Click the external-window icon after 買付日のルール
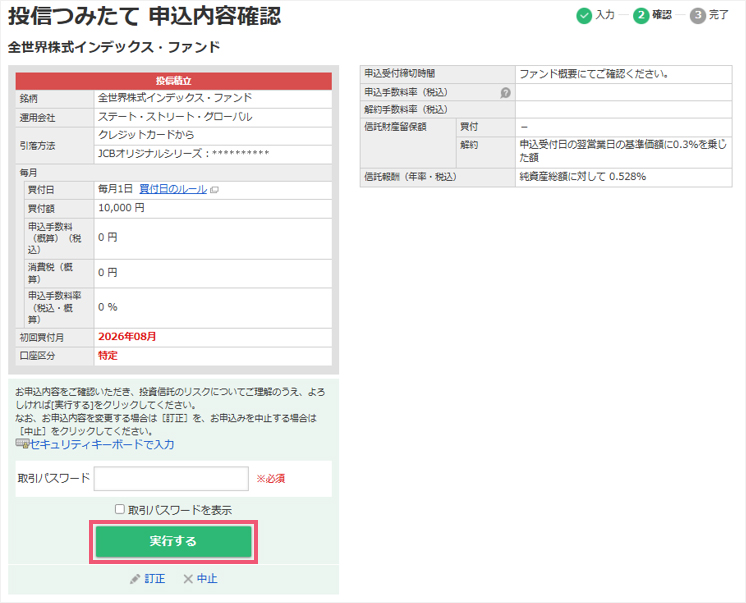Image resolution: width=746 pixels, height=603 pixels. [215, 190]
